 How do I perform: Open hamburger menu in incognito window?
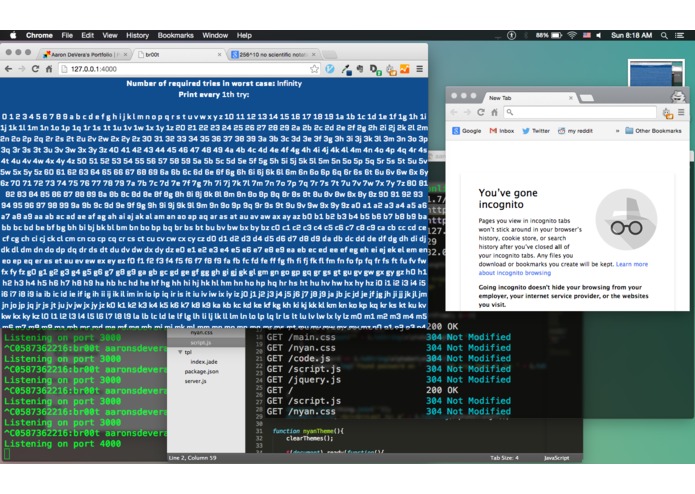[x=681, y=113]
